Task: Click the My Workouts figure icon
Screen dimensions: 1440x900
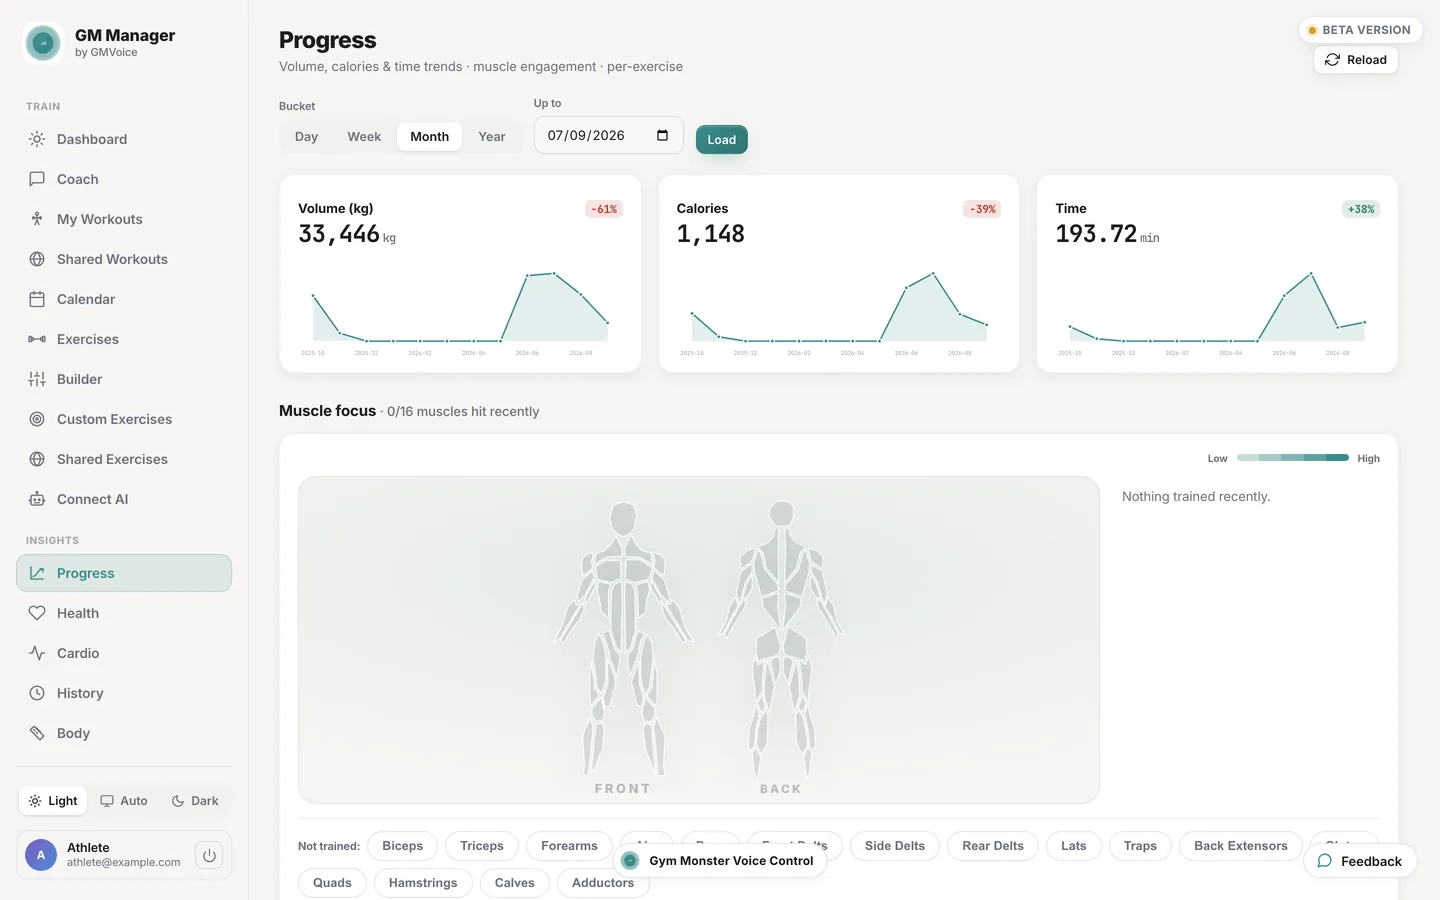Action: coord(37,219)
